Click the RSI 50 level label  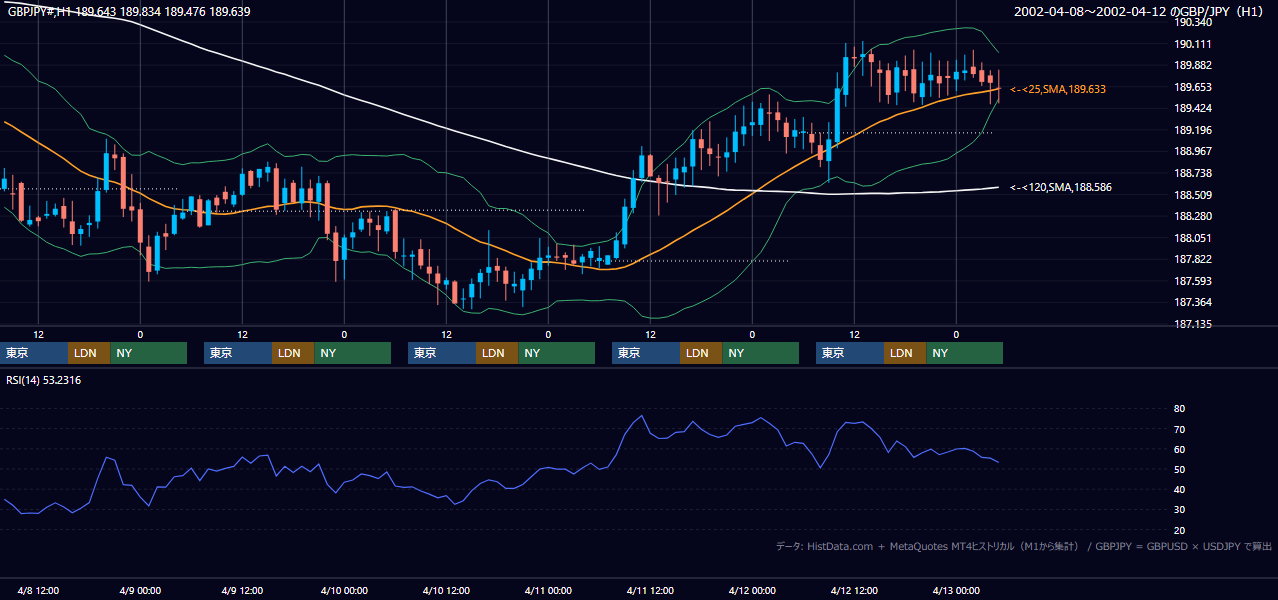tap(1179, 469)
